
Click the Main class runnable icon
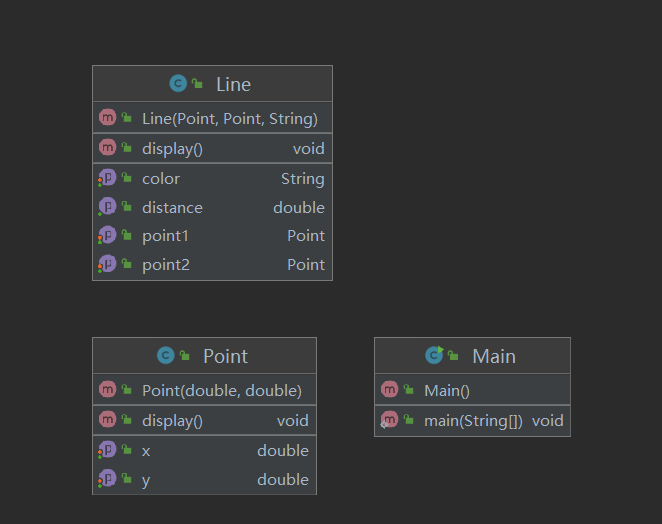pyautogui.click(x=434, y=356)
